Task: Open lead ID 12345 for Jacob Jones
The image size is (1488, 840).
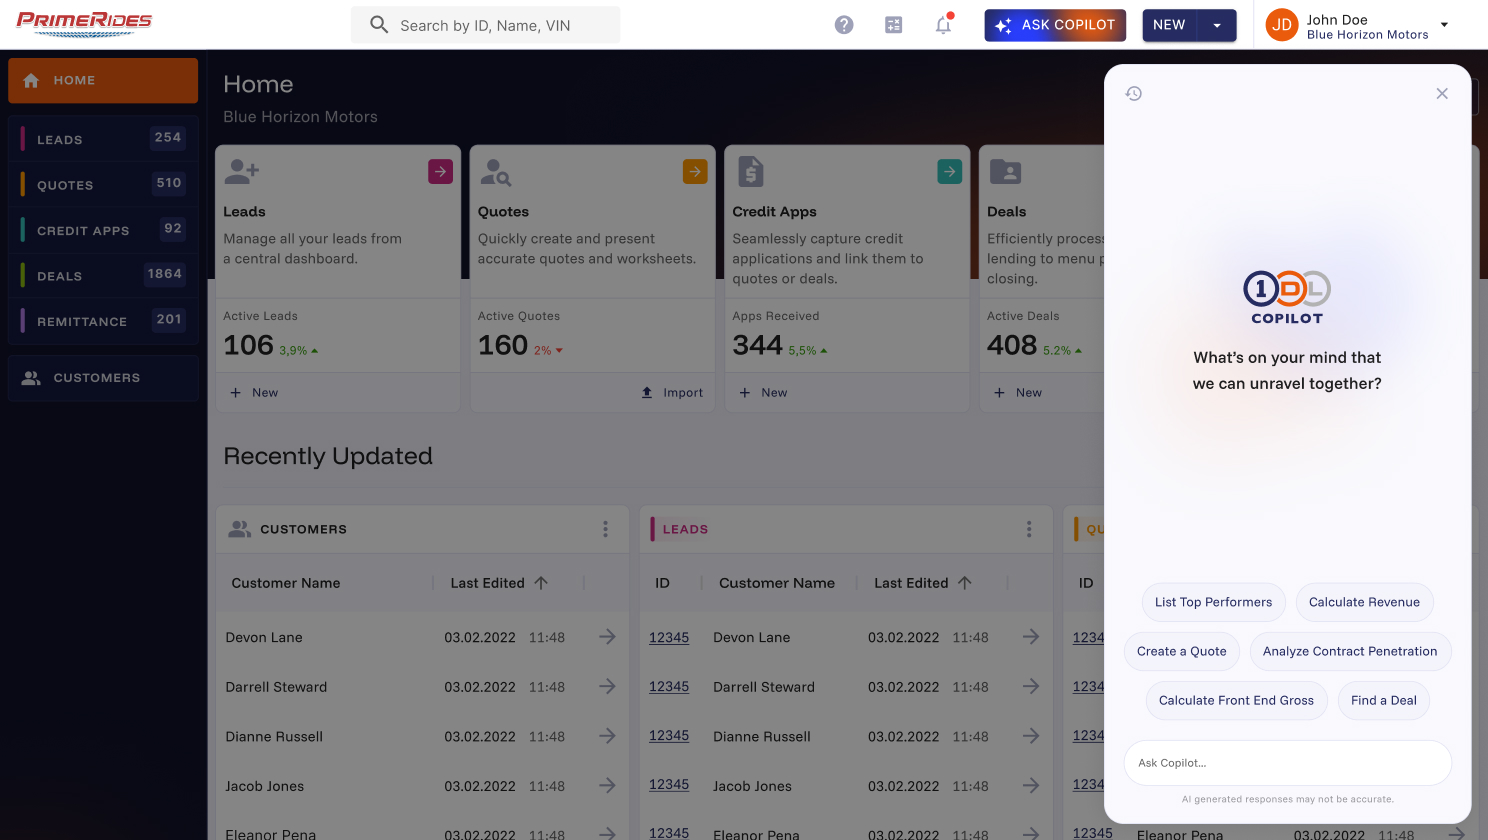Action: point(669,784)
